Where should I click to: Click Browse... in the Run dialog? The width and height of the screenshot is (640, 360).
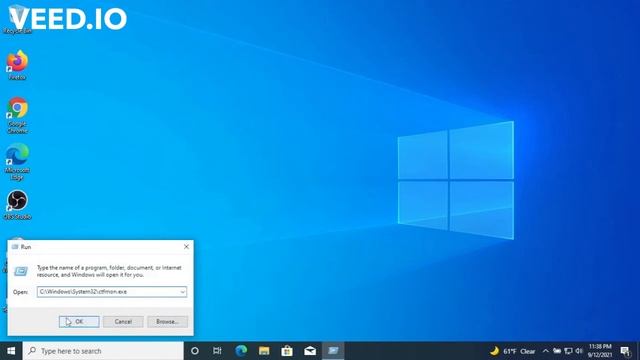[167, 322]
